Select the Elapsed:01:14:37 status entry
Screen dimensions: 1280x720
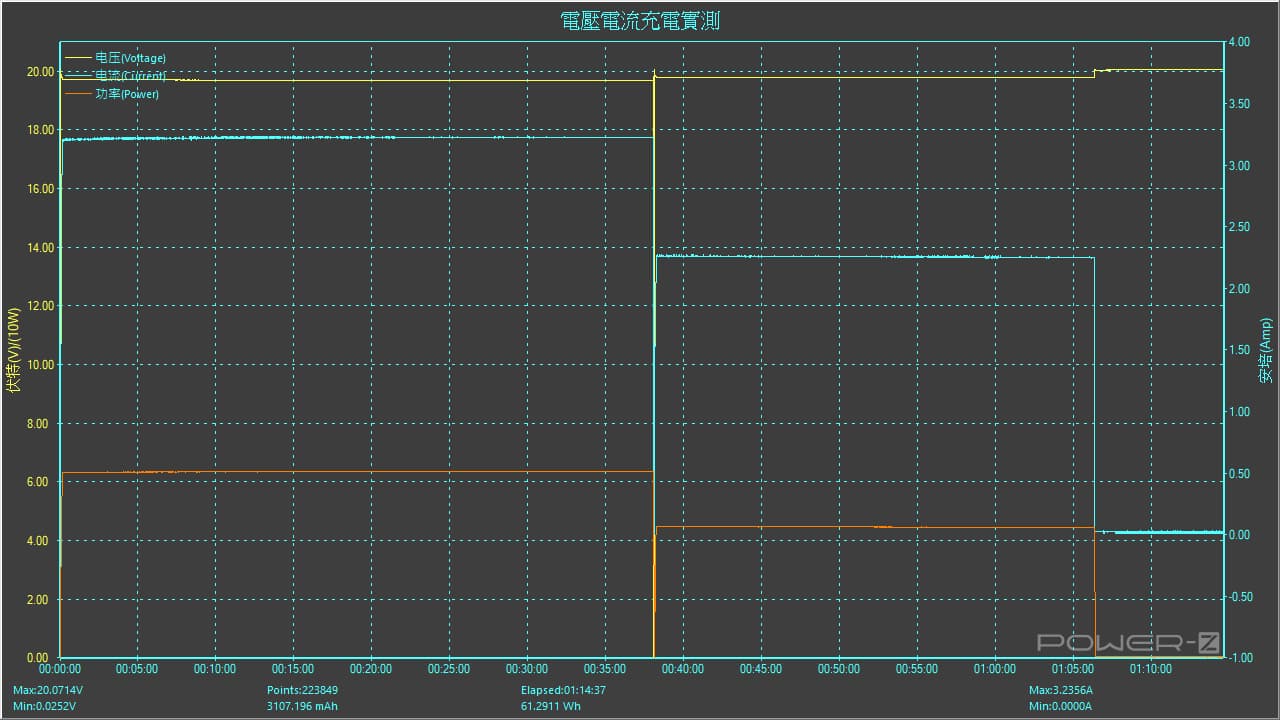pyautogui.click(x=564, y=691)
